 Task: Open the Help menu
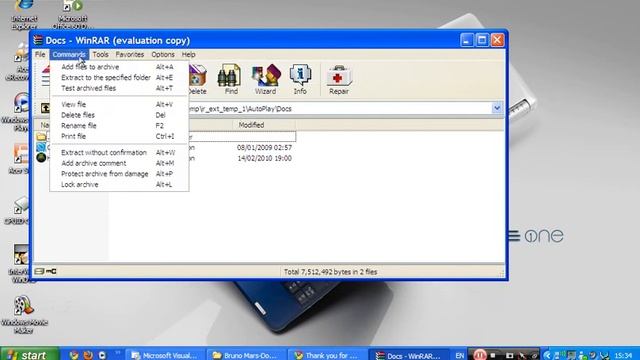click(x=189, y=54)
